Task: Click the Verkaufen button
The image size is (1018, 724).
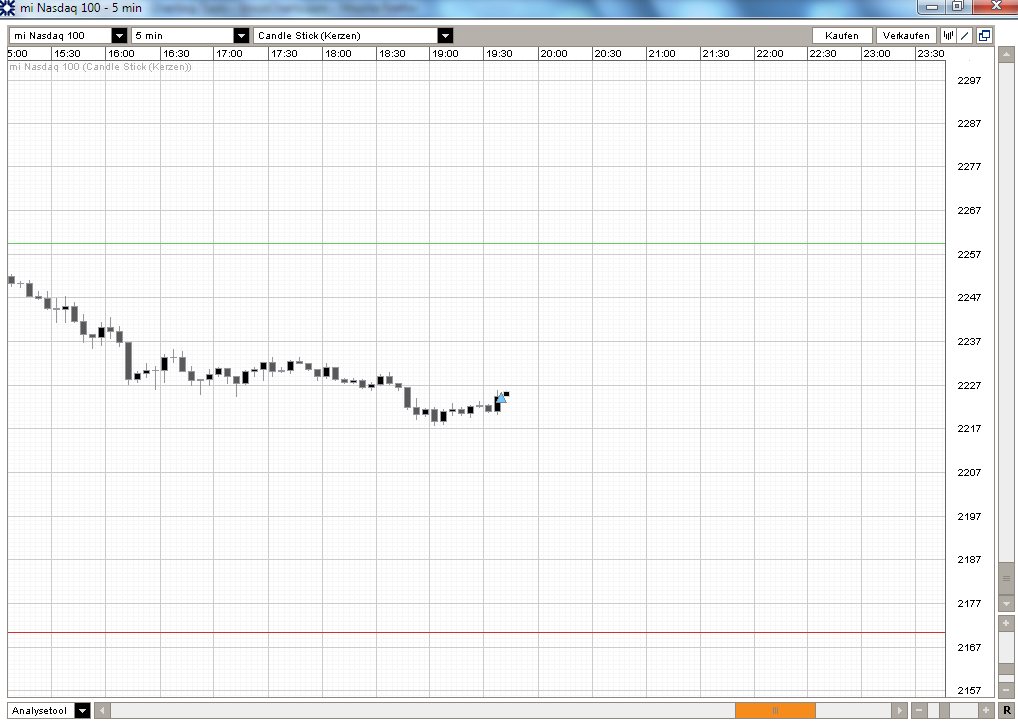Action: 906,36
